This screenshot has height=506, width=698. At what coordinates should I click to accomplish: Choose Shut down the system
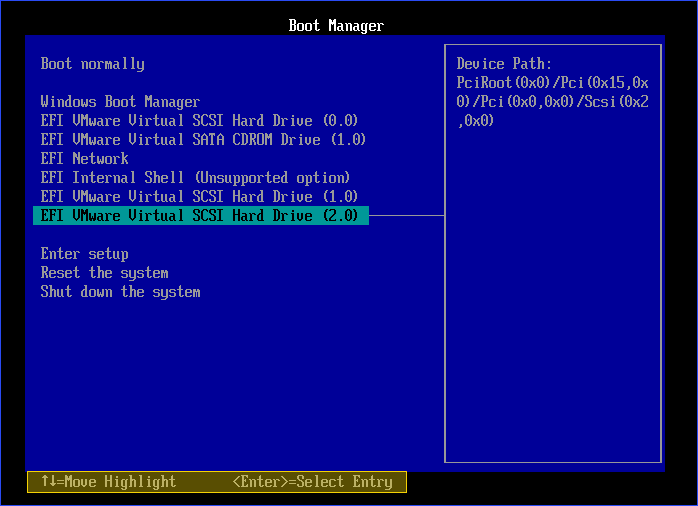pos(121,292)
